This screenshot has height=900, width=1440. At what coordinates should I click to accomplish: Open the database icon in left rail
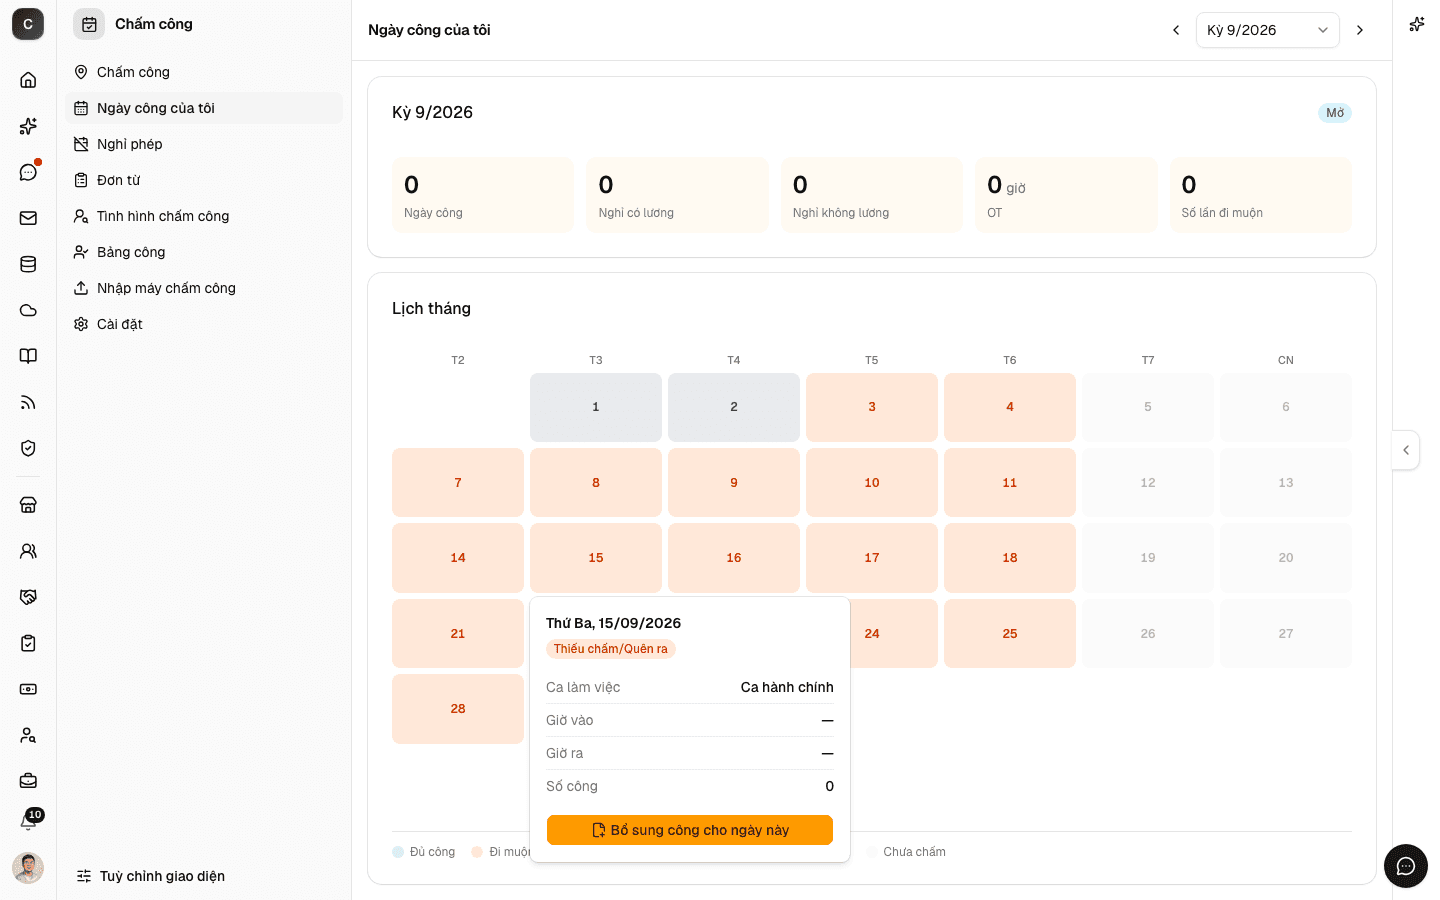pos(28,264)
